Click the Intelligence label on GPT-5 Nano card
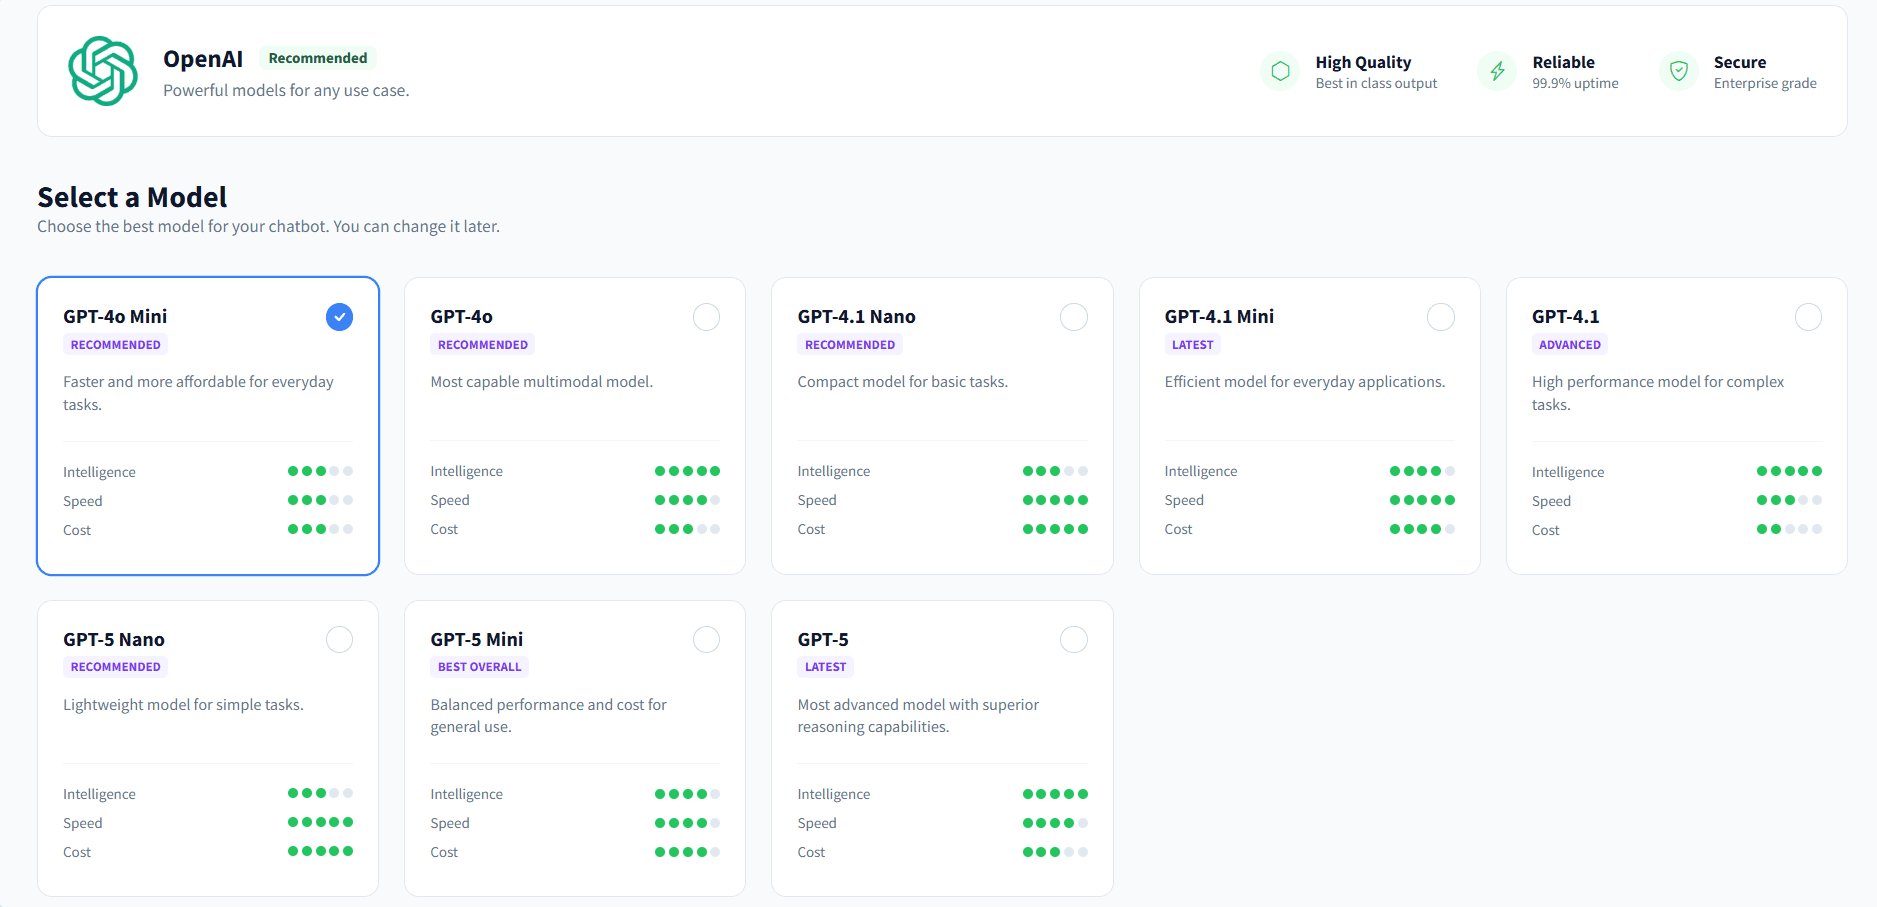 (x=99, y=794)
